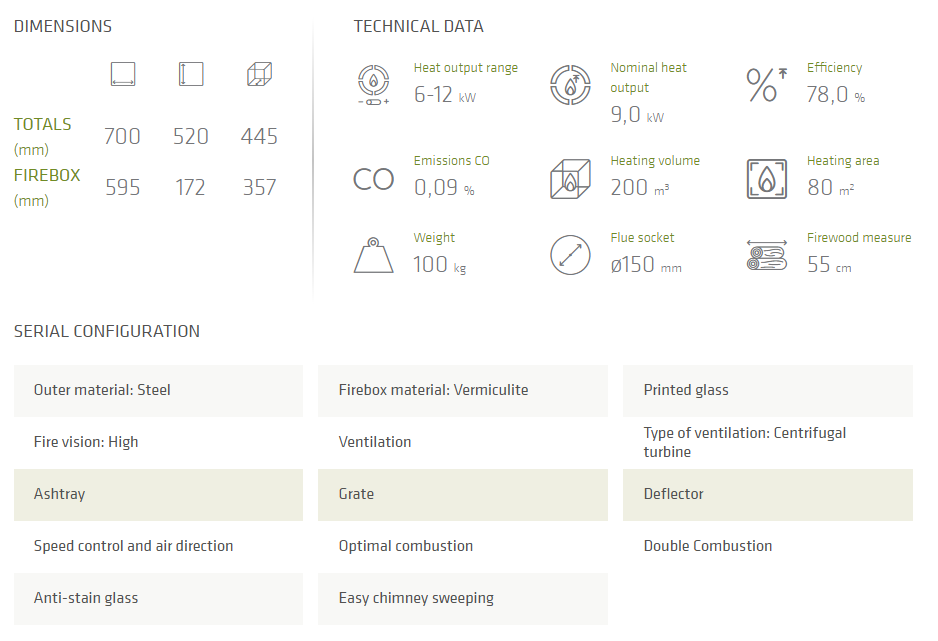This screenshot has height=641, width=938.
Task: Select the Deflector configuration cell
Action: 767,494
